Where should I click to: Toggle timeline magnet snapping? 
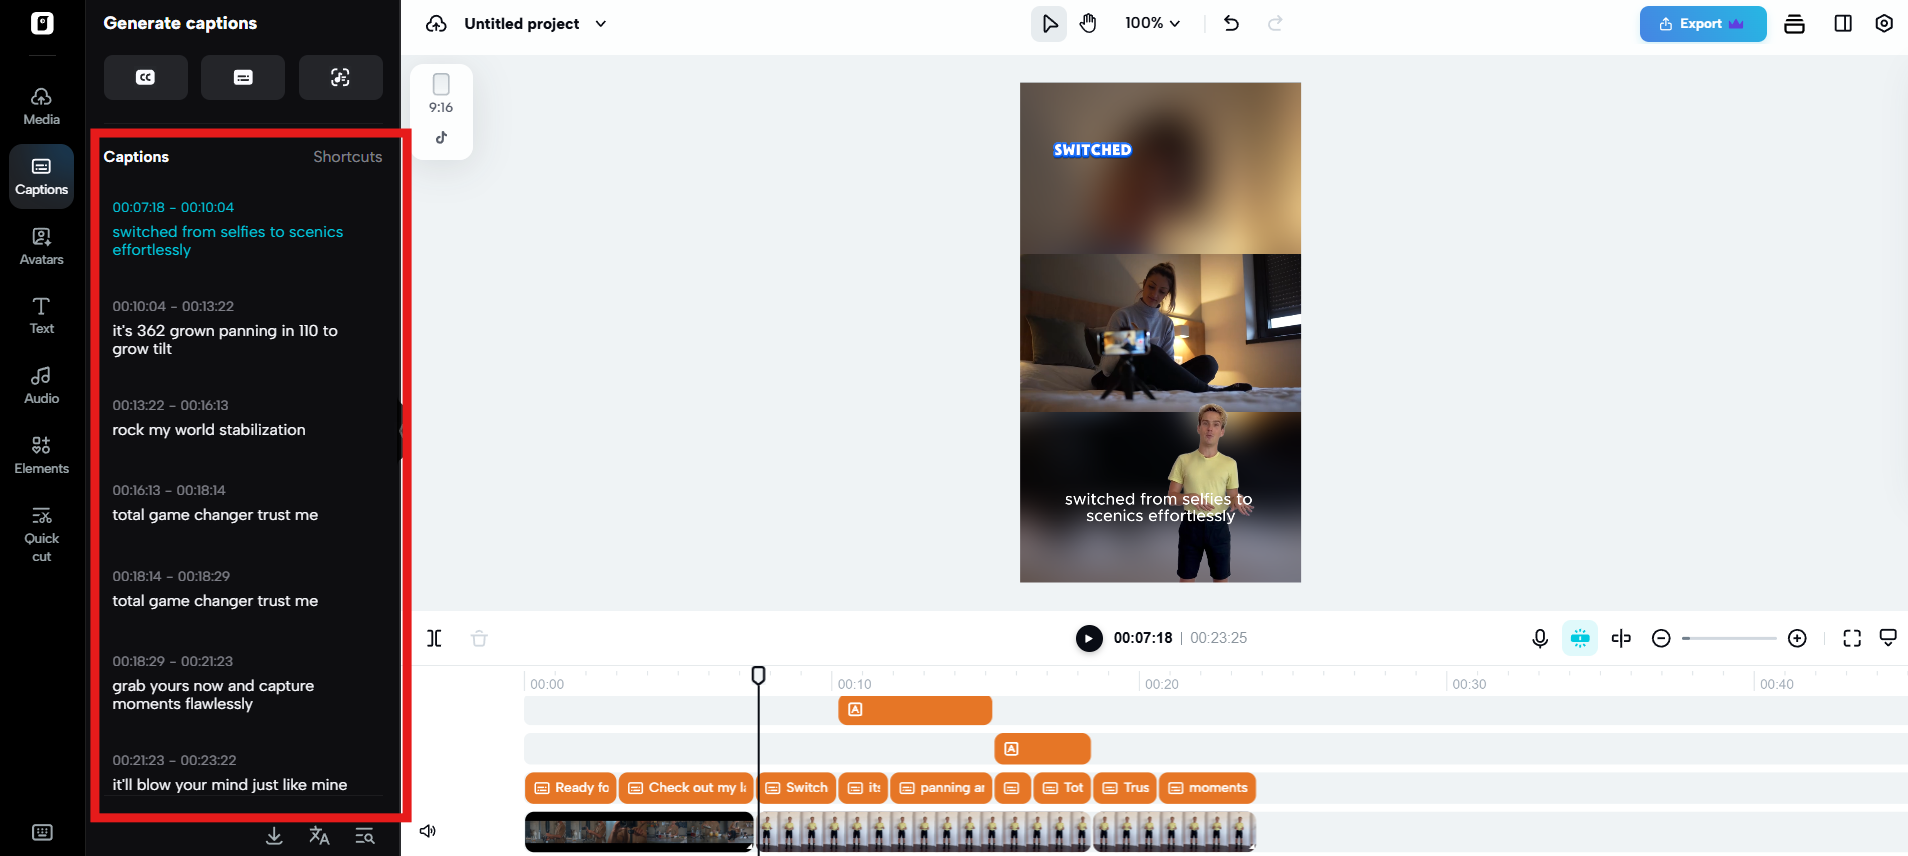tap(1580, 638)
